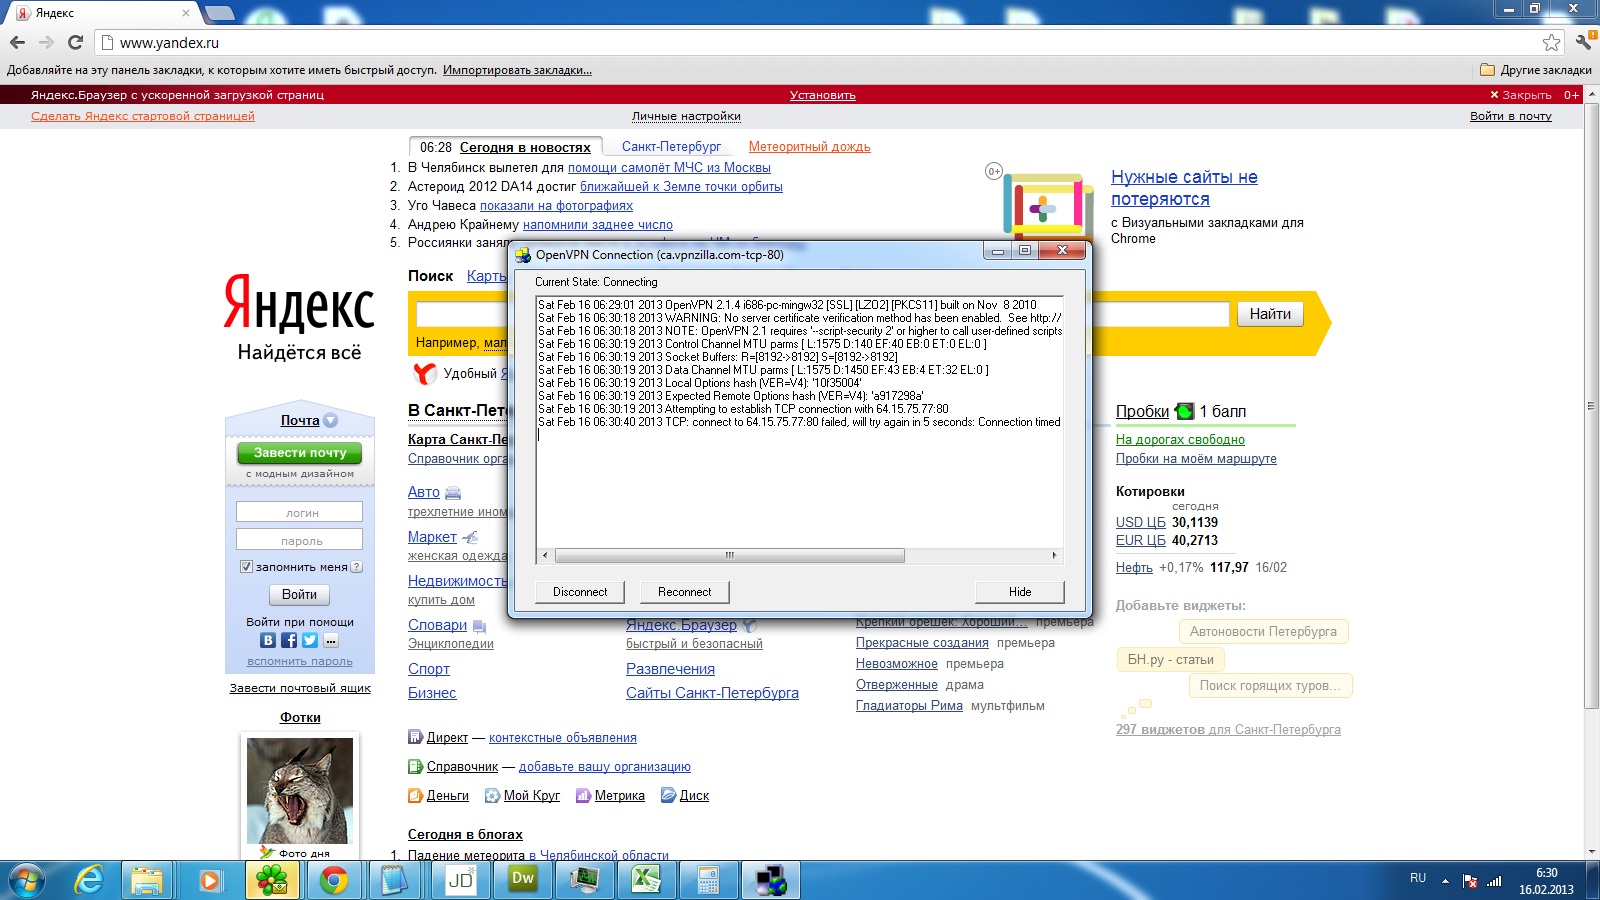
Task: Click the network tray icon with red X
Action: coord(1470,881)
